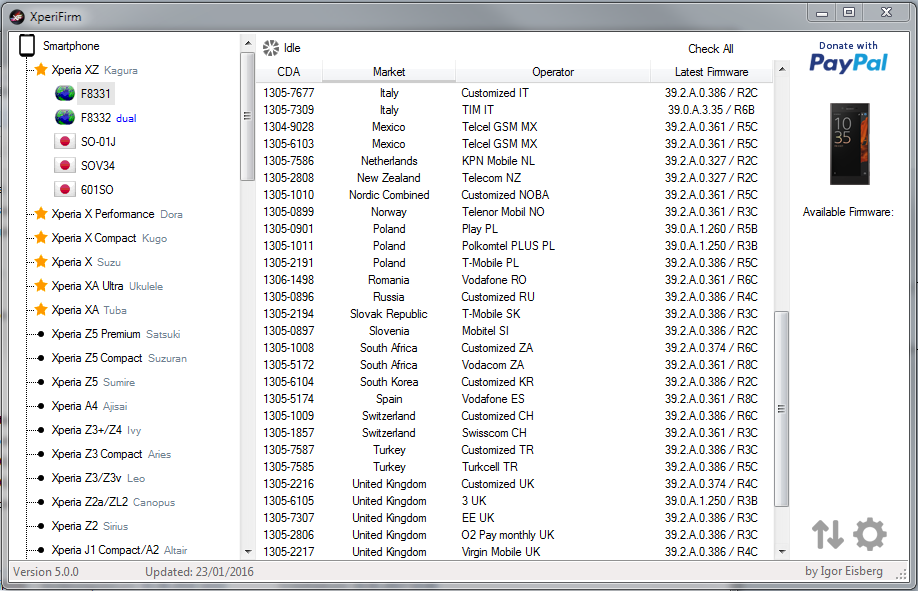Select the 'Swisscom CH' row
This screenshot has height=591, width=918.
[515, 432]
